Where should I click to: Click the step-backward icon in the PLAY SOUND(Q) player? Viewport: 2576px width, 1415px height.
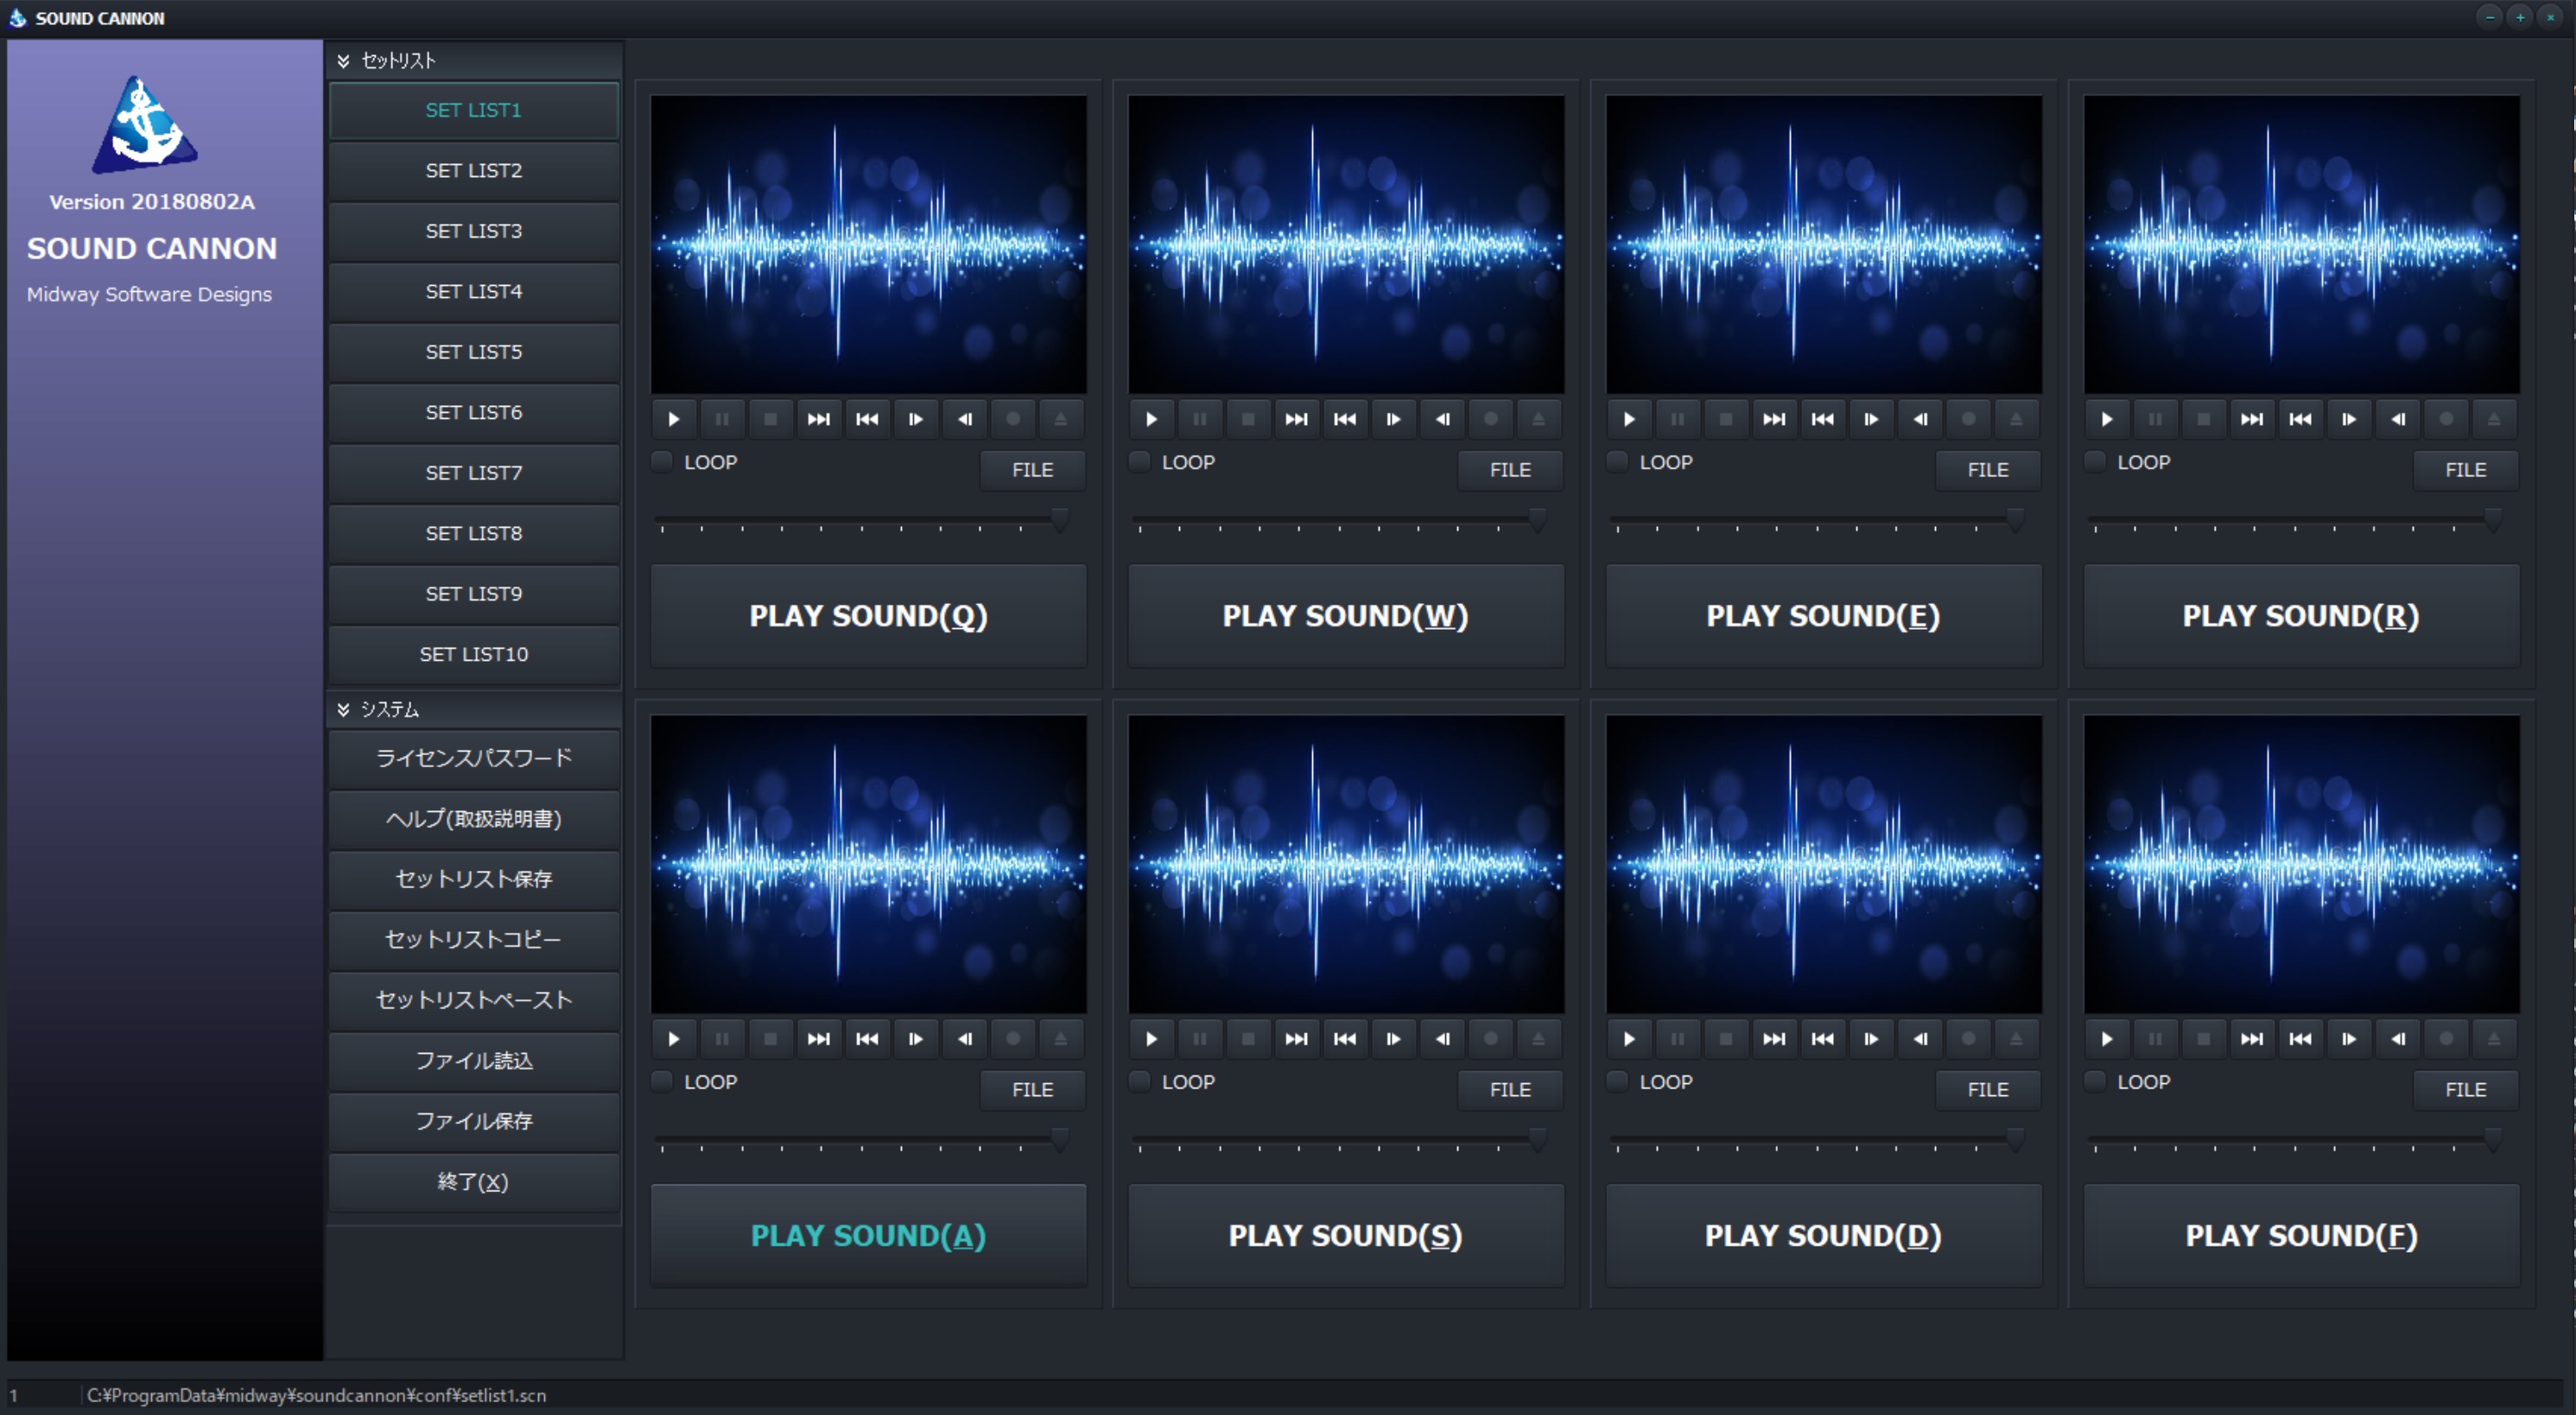click(x=964, y=419)
